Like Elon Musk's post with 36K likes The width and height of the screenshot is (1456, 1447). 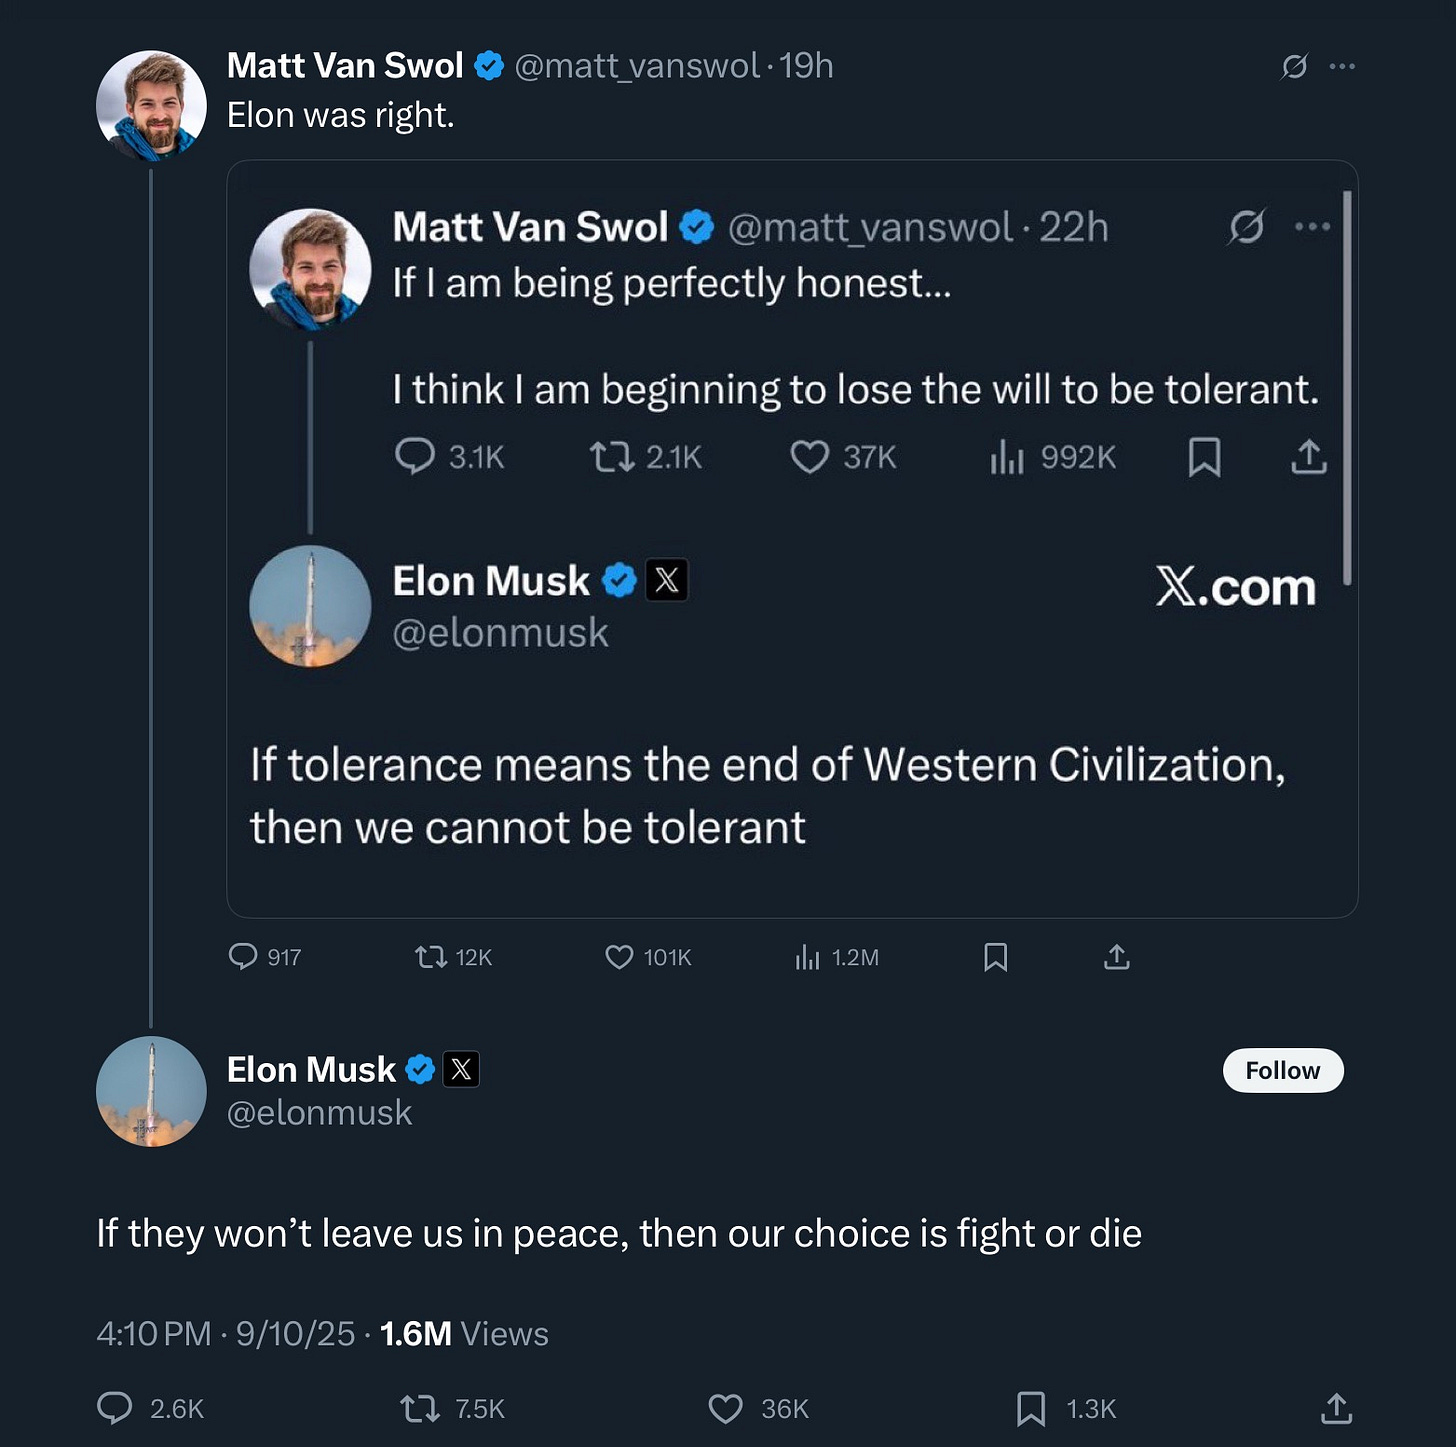click(x=726, y=1408)
